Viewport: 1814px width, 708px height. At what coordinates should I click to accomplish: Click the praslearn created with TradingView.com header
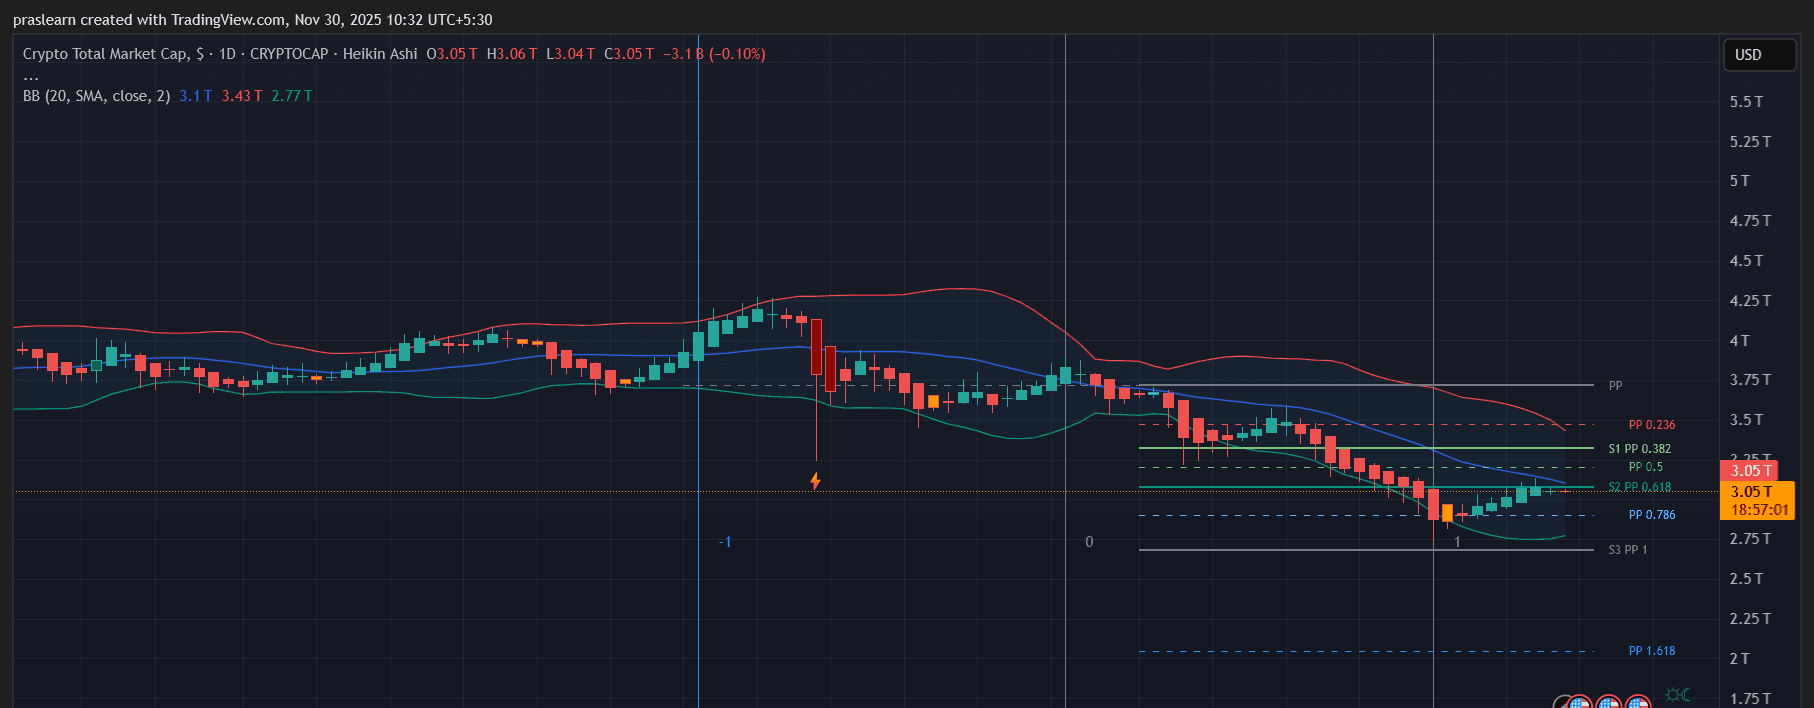[x=252, y=20]
